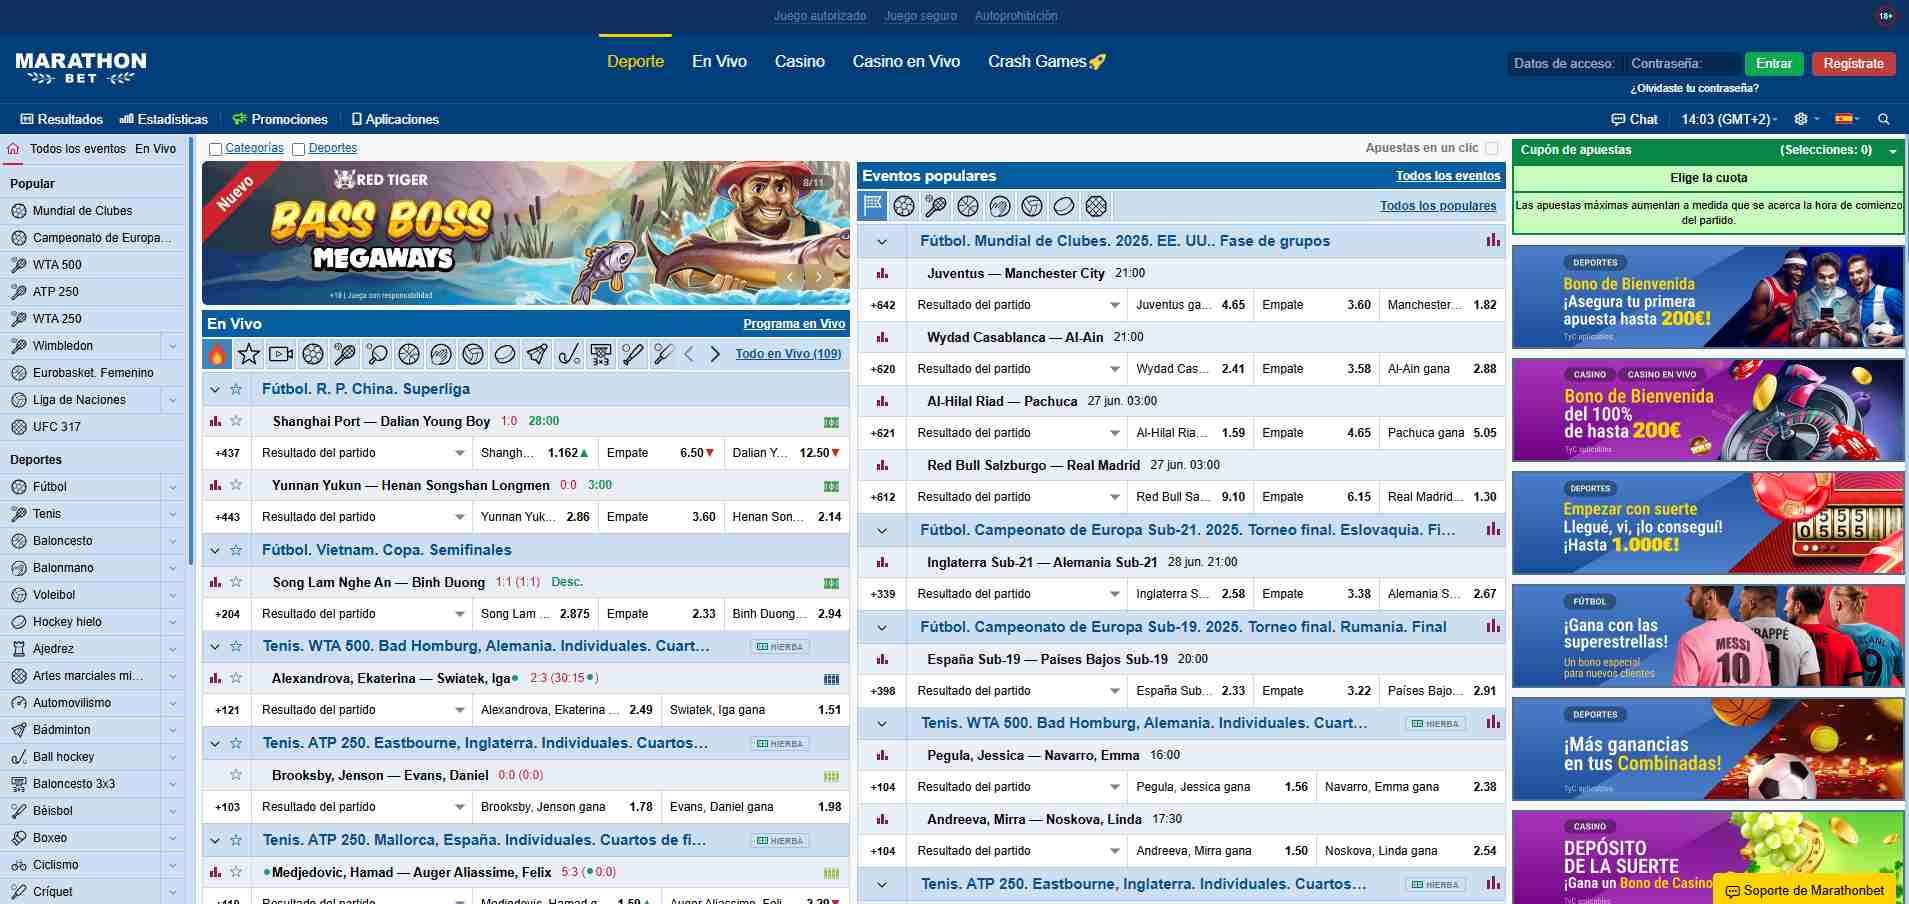Select flag icon in Eventos populares
The width and height of the screenshot is (1909, 904).
point(873,206)
